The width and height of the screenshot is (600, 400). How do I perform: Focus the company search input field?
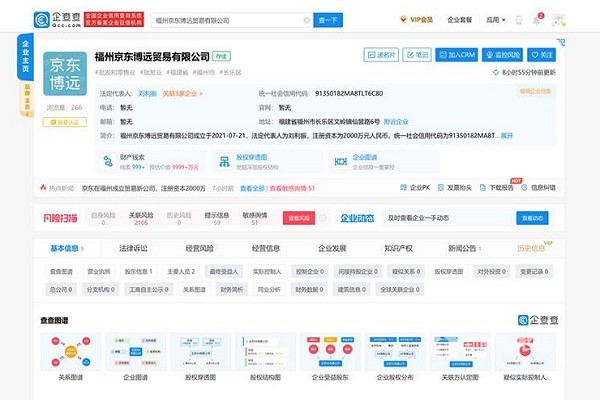232,20
